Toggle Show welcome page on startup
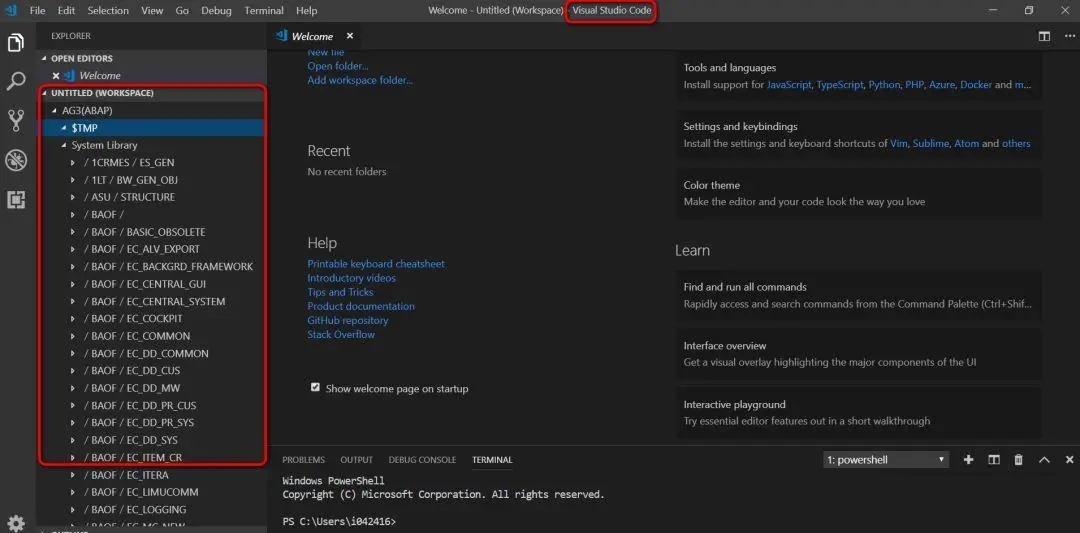The height and width of the screenshot is (533, 1080). (315, 388)
